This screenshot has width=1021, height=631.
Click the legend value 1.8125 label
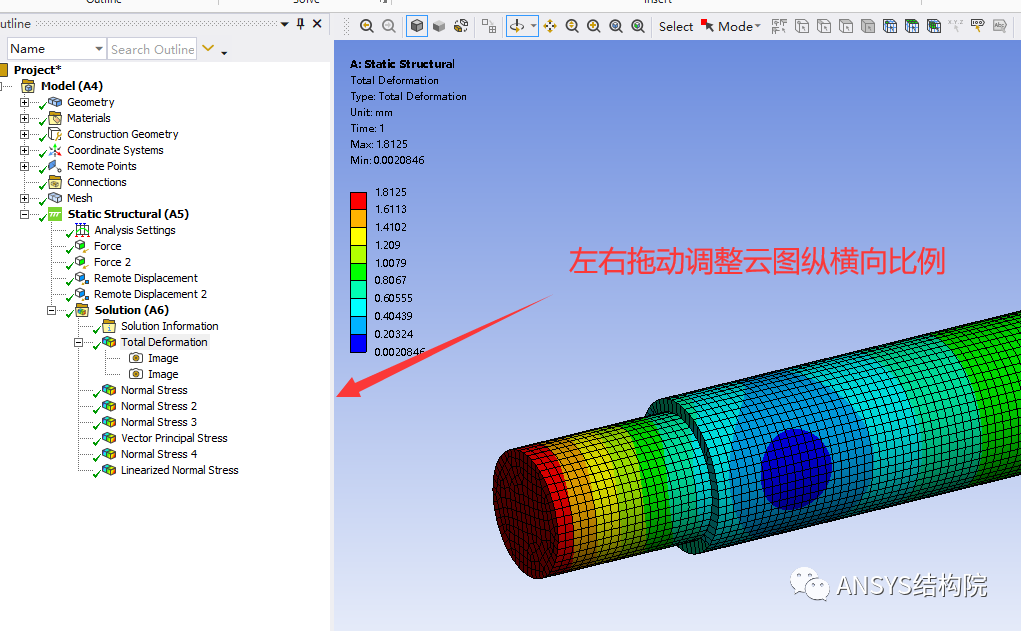click(x=391, y=192)
